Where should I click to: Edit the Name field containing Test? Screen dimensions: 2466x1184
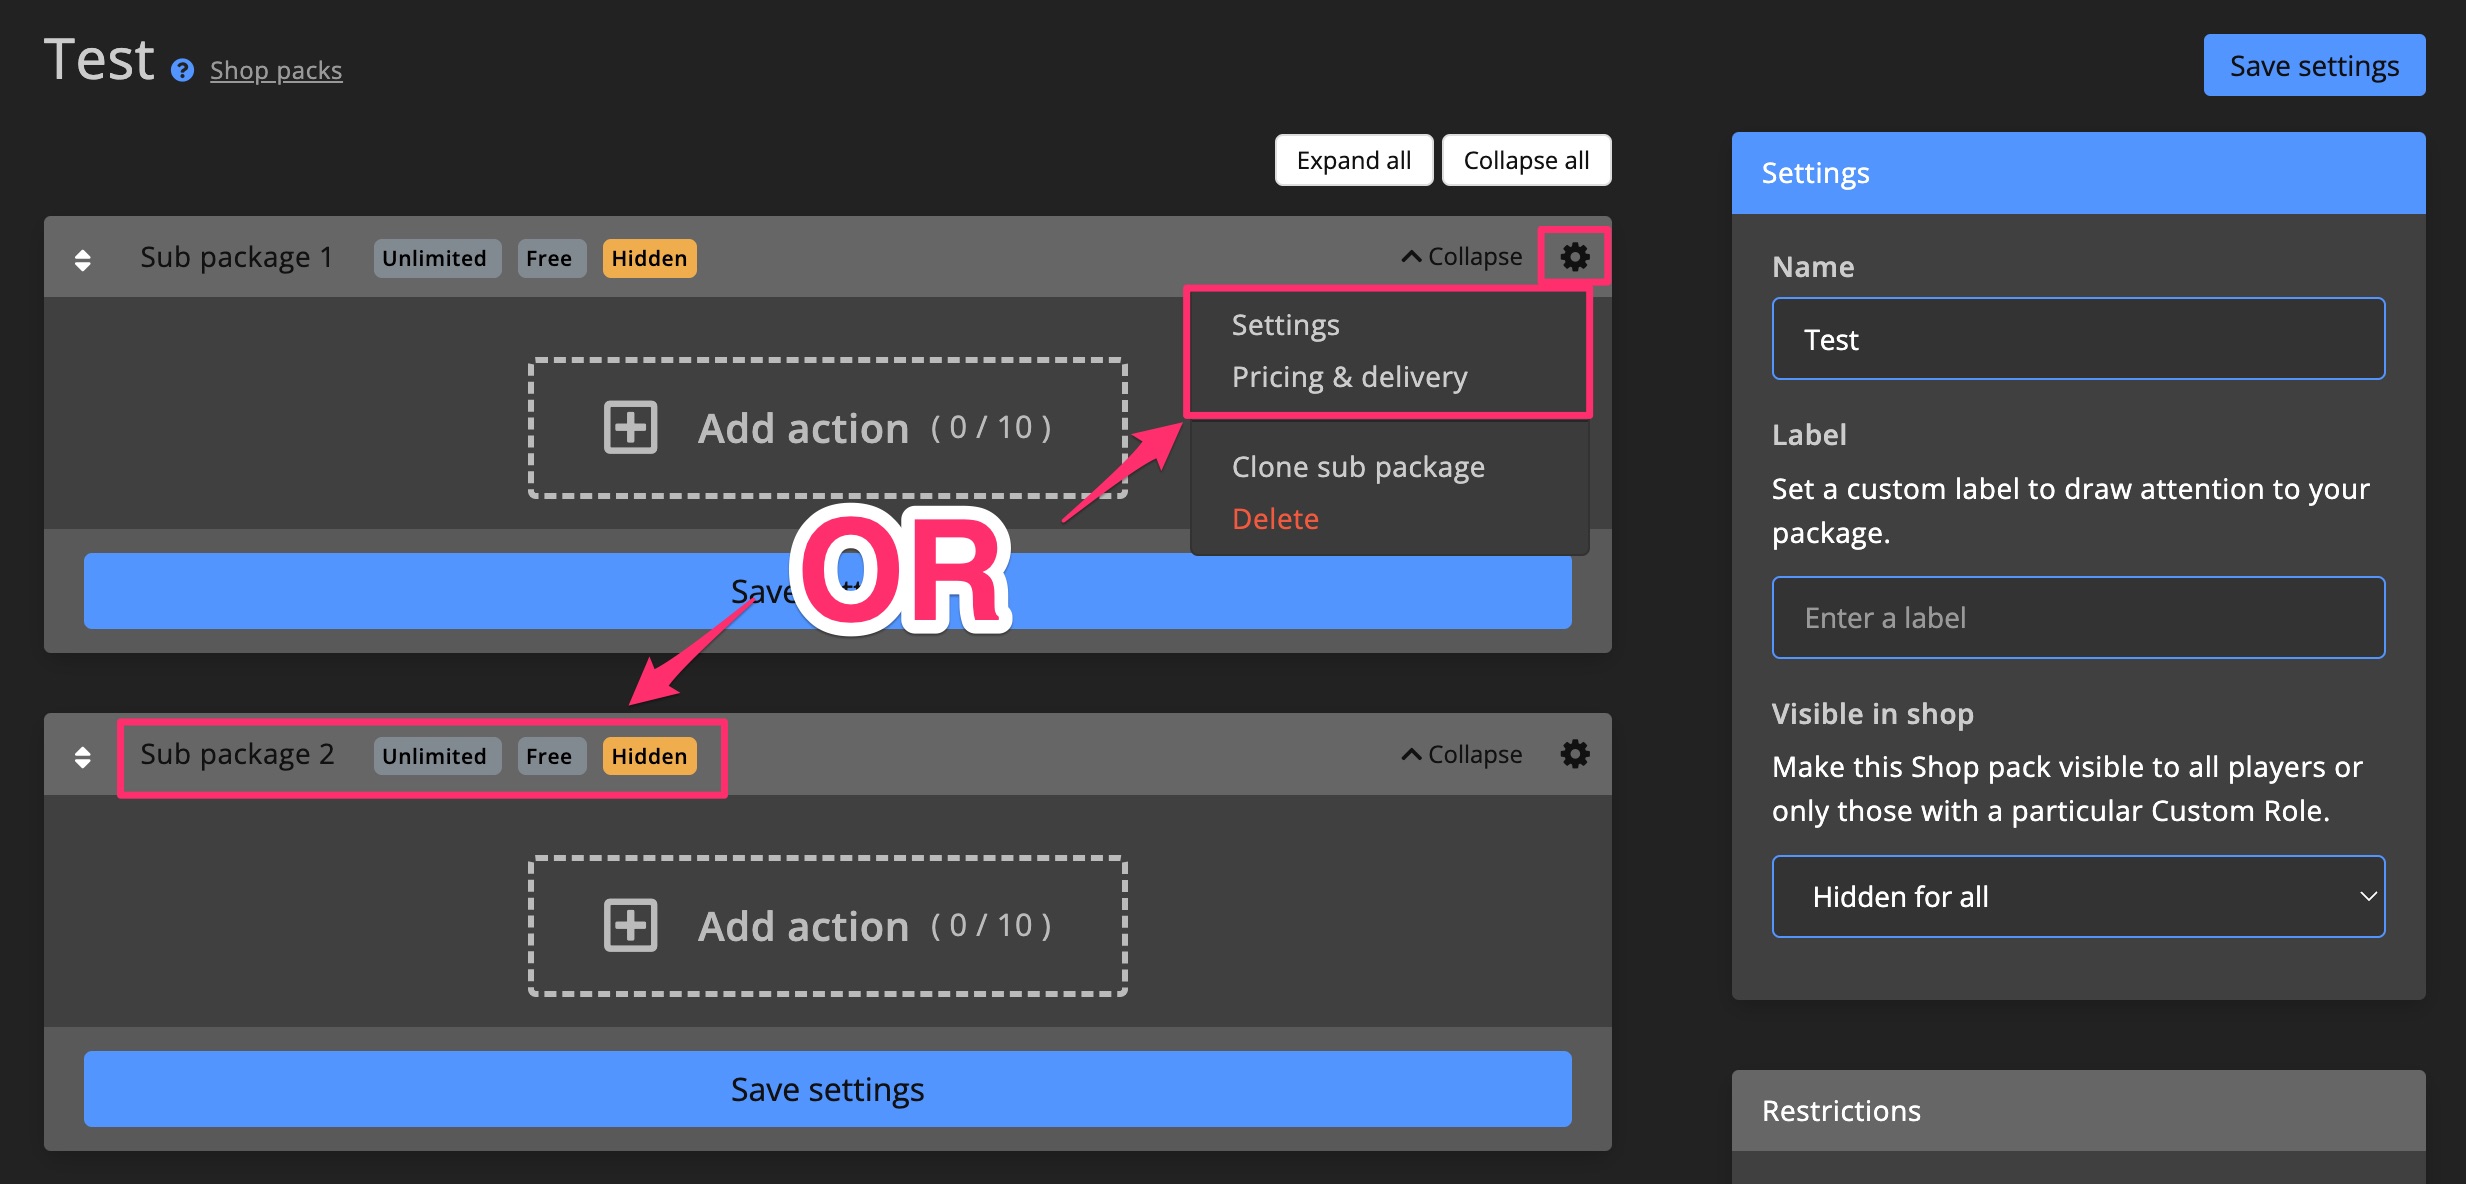click(2078, 338)
